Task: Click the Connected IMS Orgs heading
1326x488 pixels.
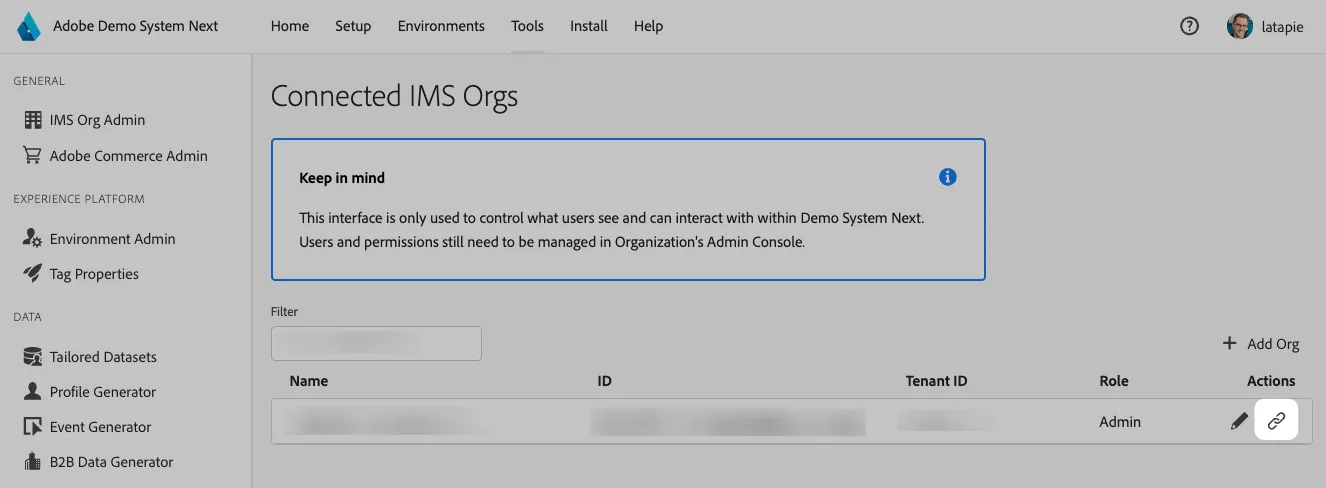Action: [395, 96]
